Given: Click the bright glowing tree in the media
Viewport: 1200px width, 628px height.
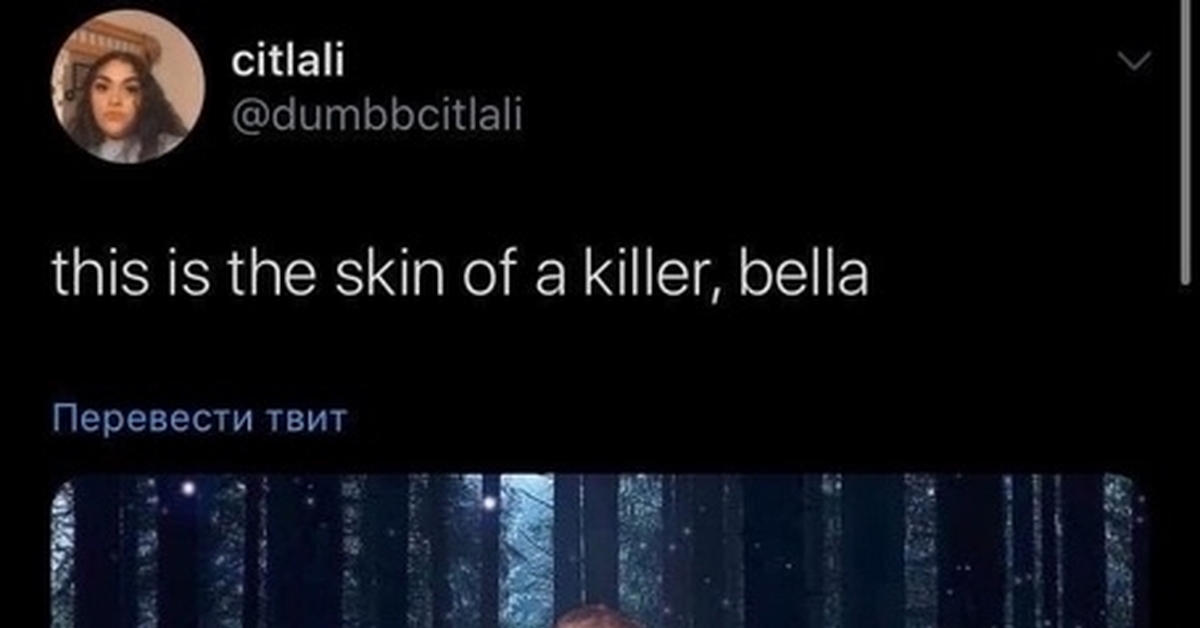Looking at the screenshot, I should pyautogui.click(x=526, y=551).
